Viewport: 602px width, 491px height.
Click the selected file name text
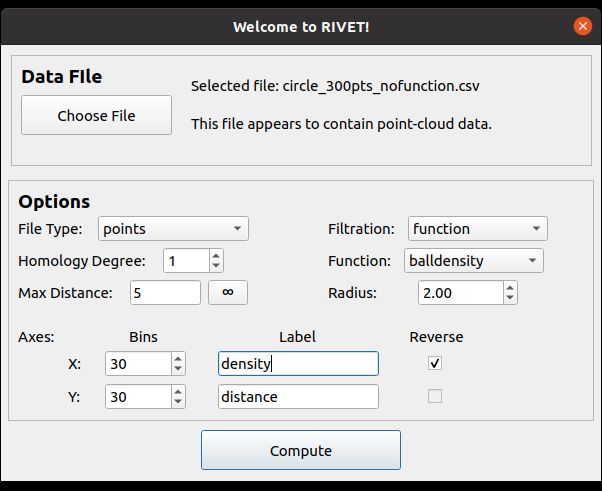coord(335,86)
